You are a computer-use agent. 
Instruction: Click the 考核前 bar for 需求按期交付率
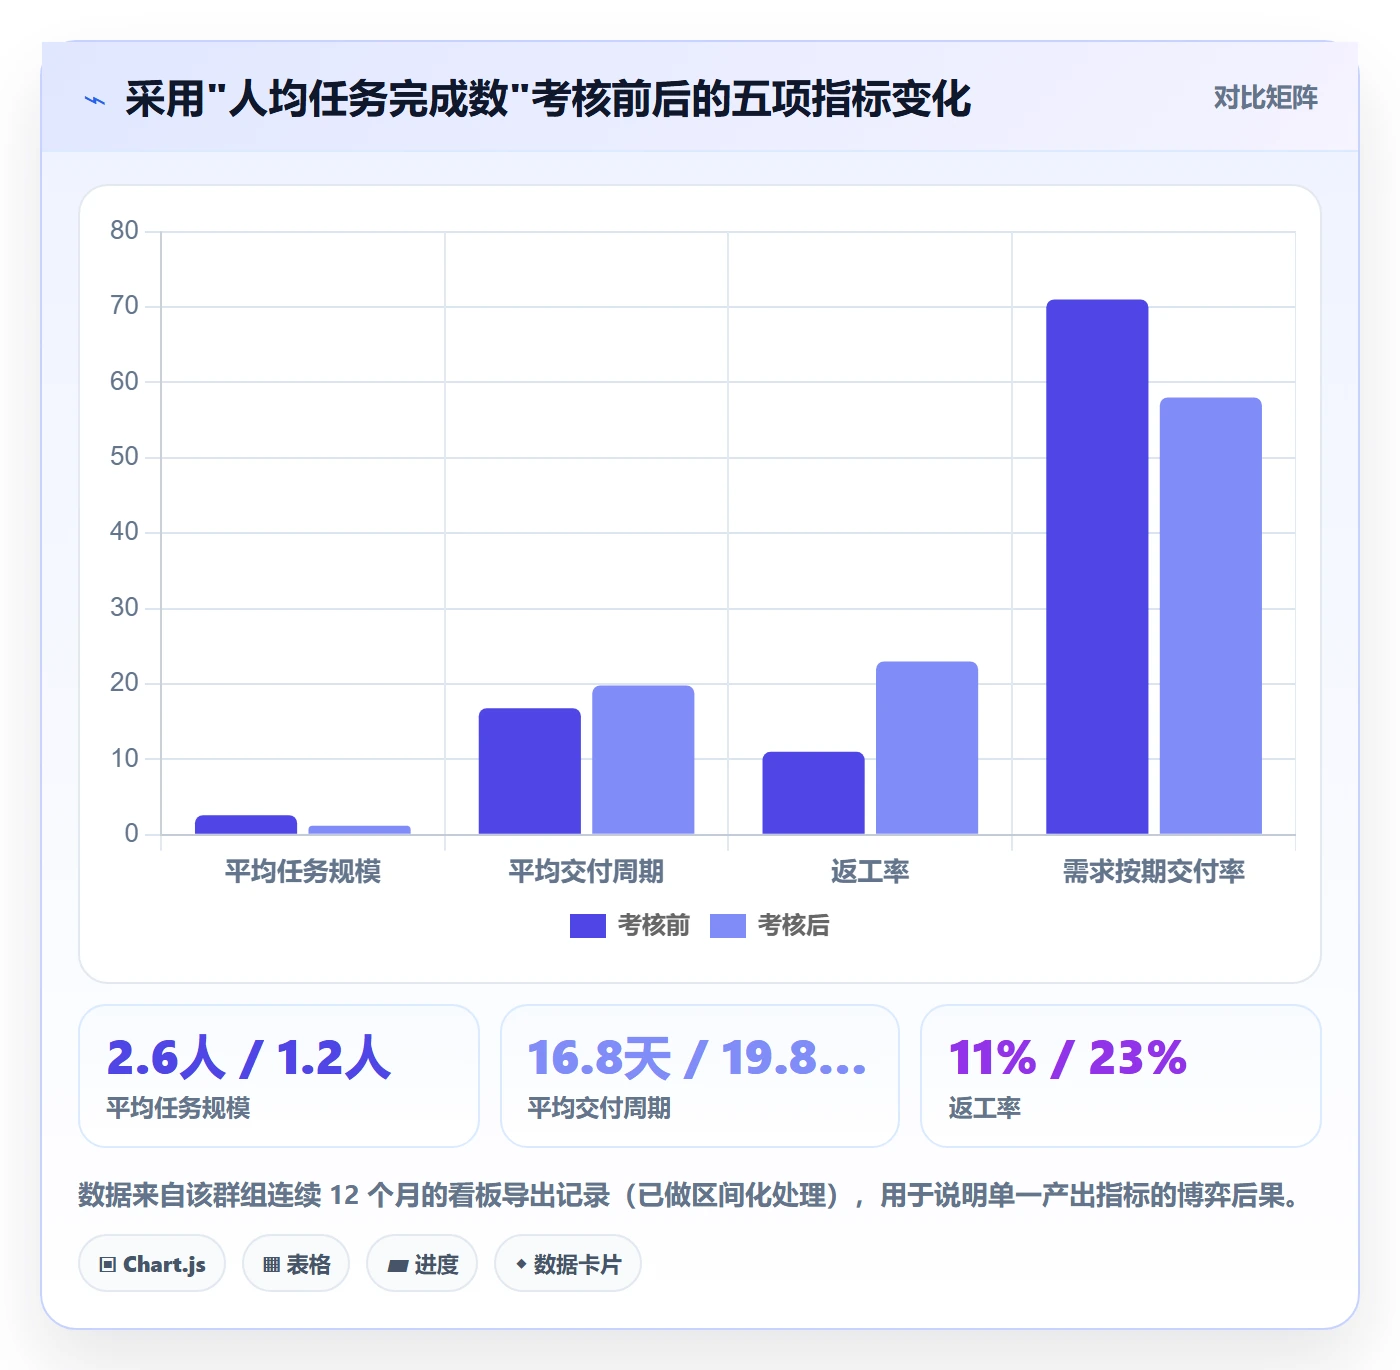pos(1097,566)
